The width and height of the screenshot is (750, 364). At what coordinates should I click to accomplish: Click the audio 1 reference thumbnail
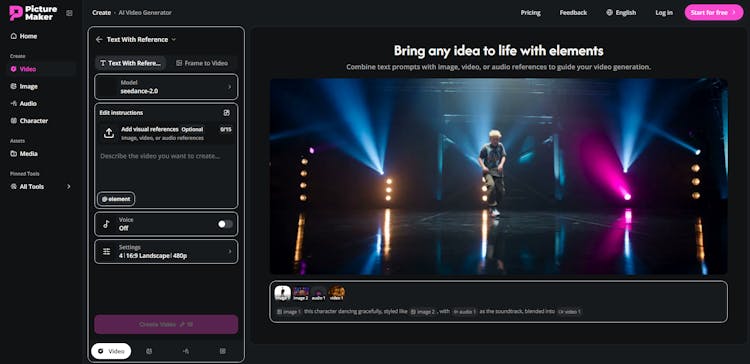tap(319, 293)
